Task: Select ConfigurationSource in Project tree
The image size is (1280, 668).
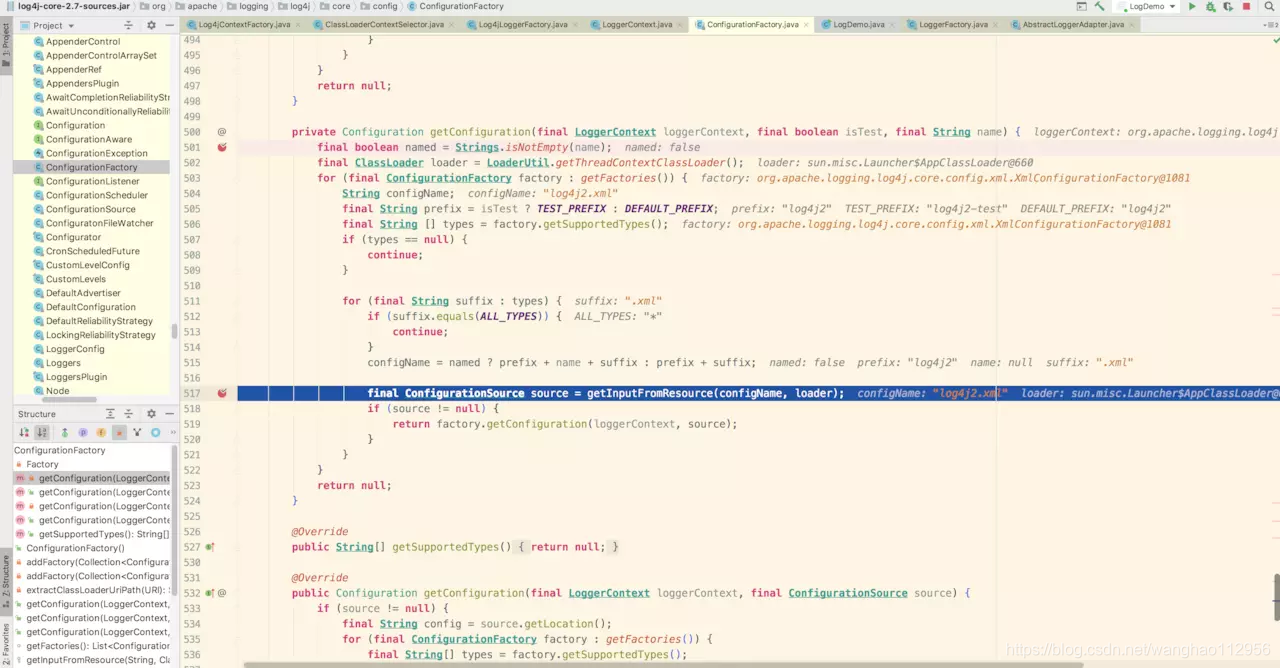Action: [91, 209]
